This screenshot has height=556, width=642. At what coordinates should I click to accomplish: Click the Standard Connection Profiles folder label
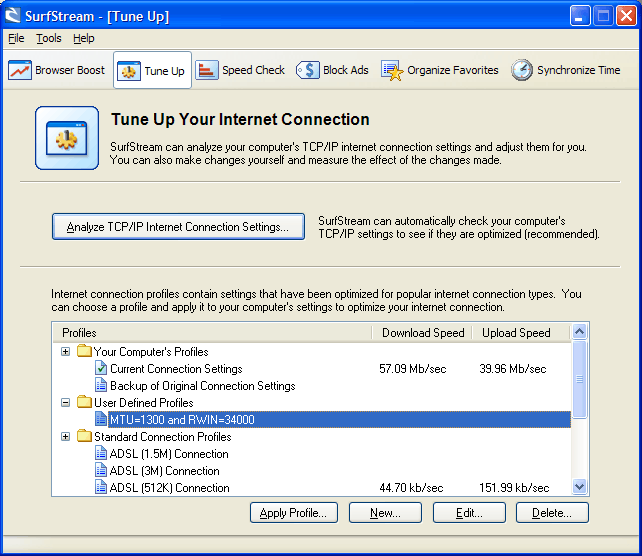(x=163, y=436)
